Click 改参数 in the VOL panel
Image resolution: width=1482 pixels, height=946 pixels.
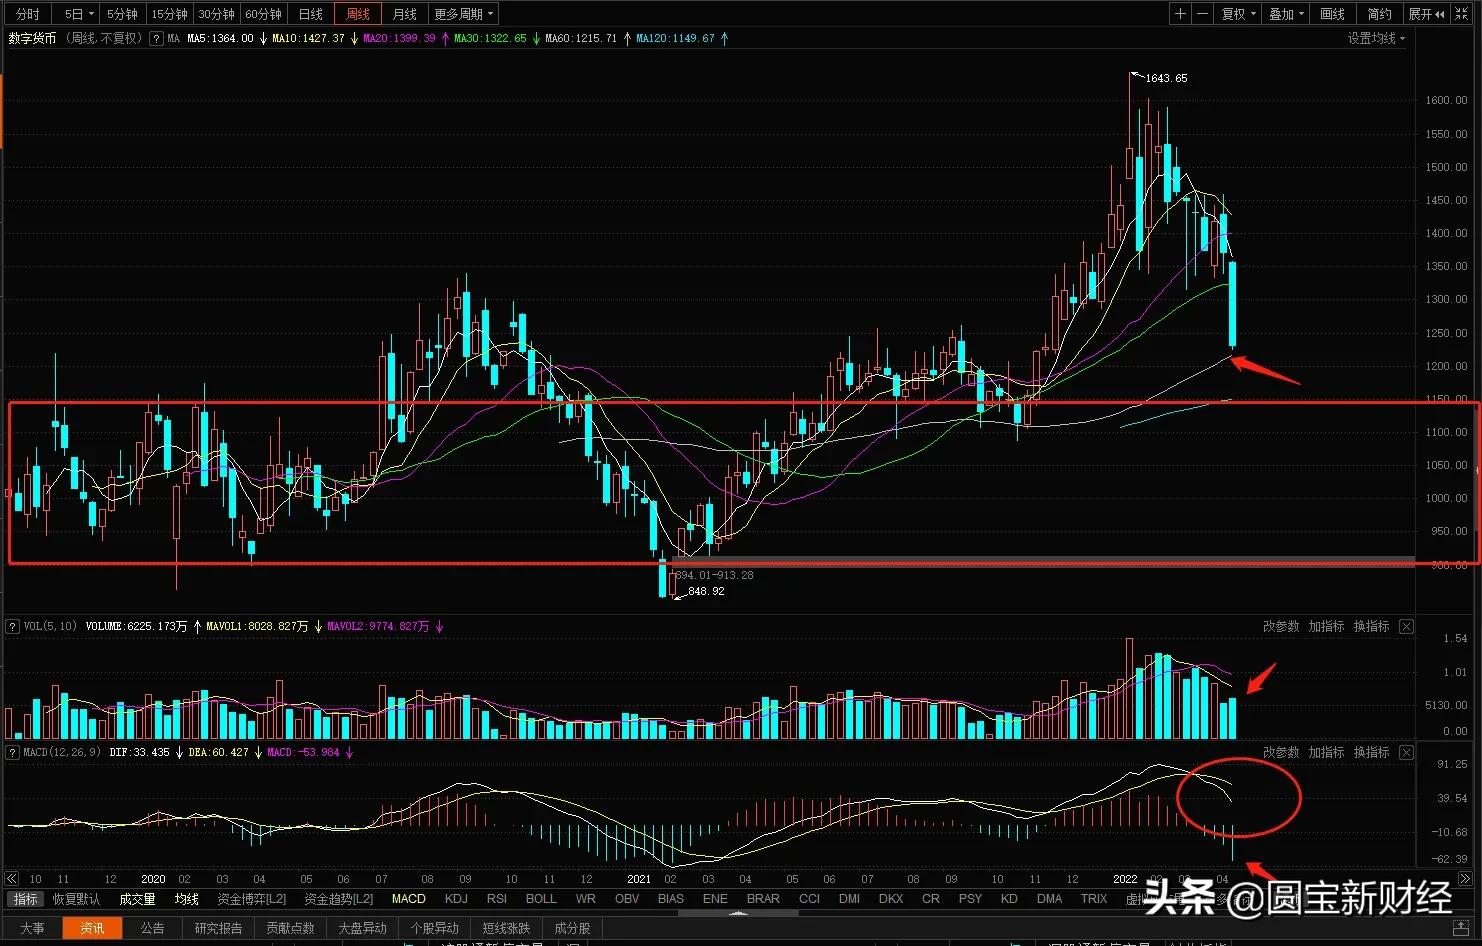click(x=1281, y=627)
